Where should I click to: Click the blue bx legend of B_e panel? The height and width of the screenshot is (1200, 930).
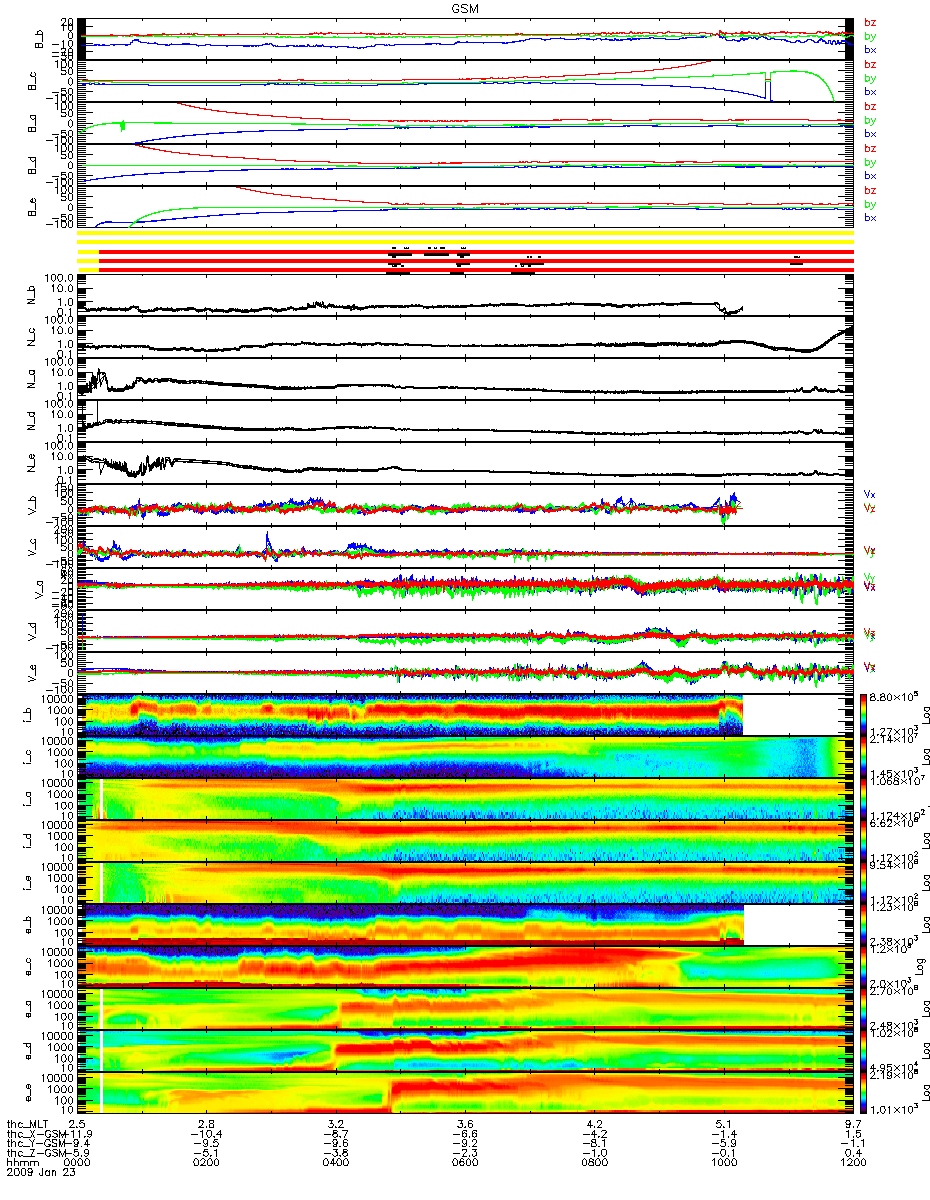coord(870,218)
